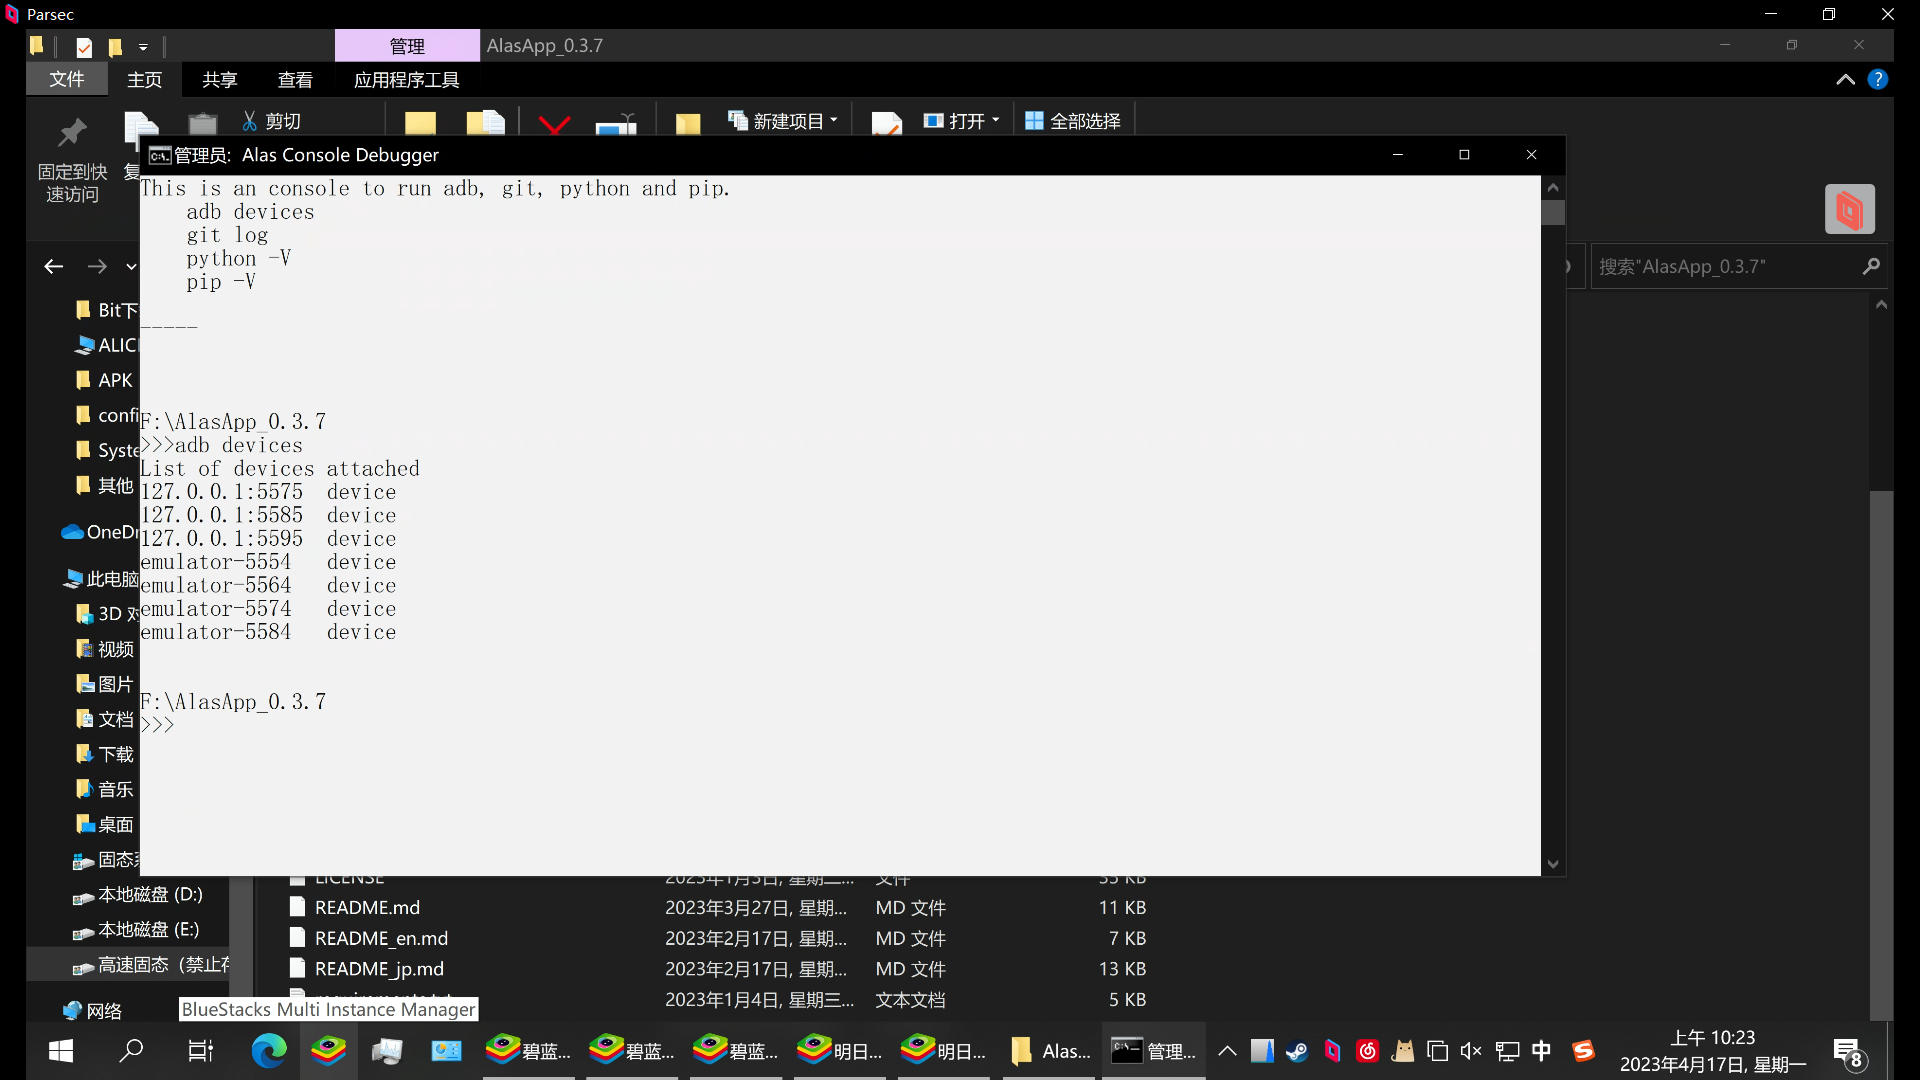Switch to the 查看 ribbon tab
Screen dimensions: 1920x1080
(294, 80)
